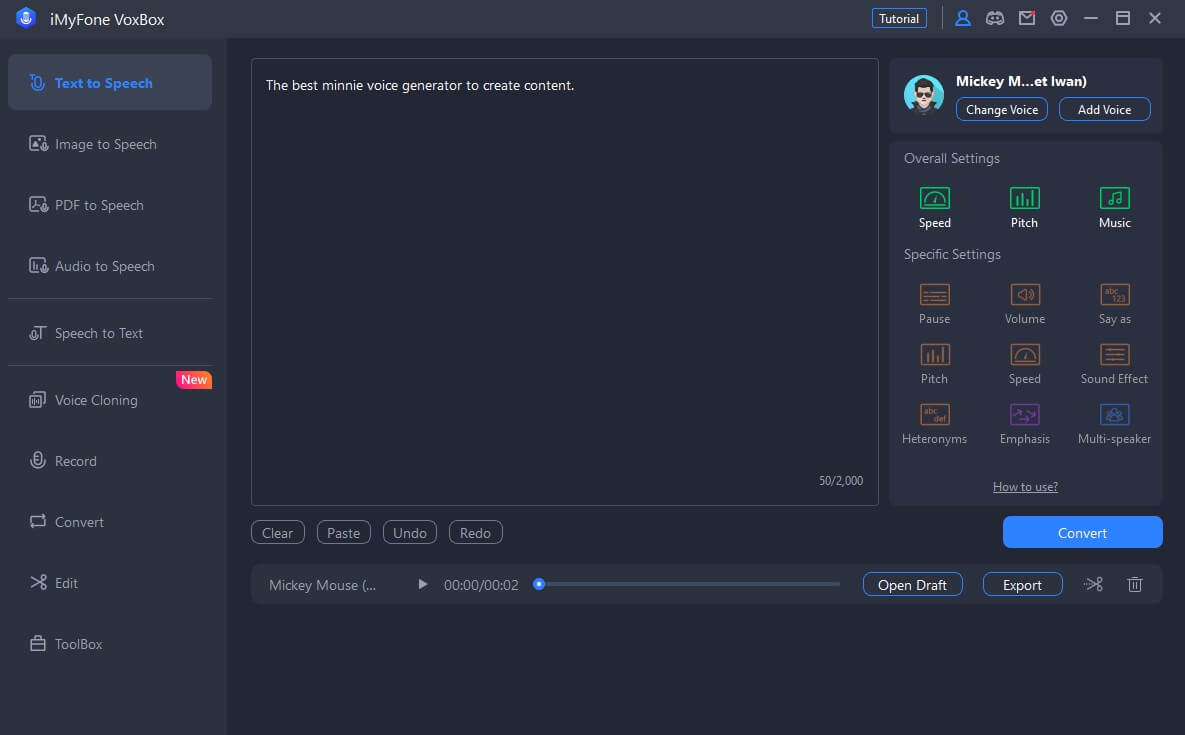Open the Record section
Screen dimensions: 1185x735
tap(110, 461)
